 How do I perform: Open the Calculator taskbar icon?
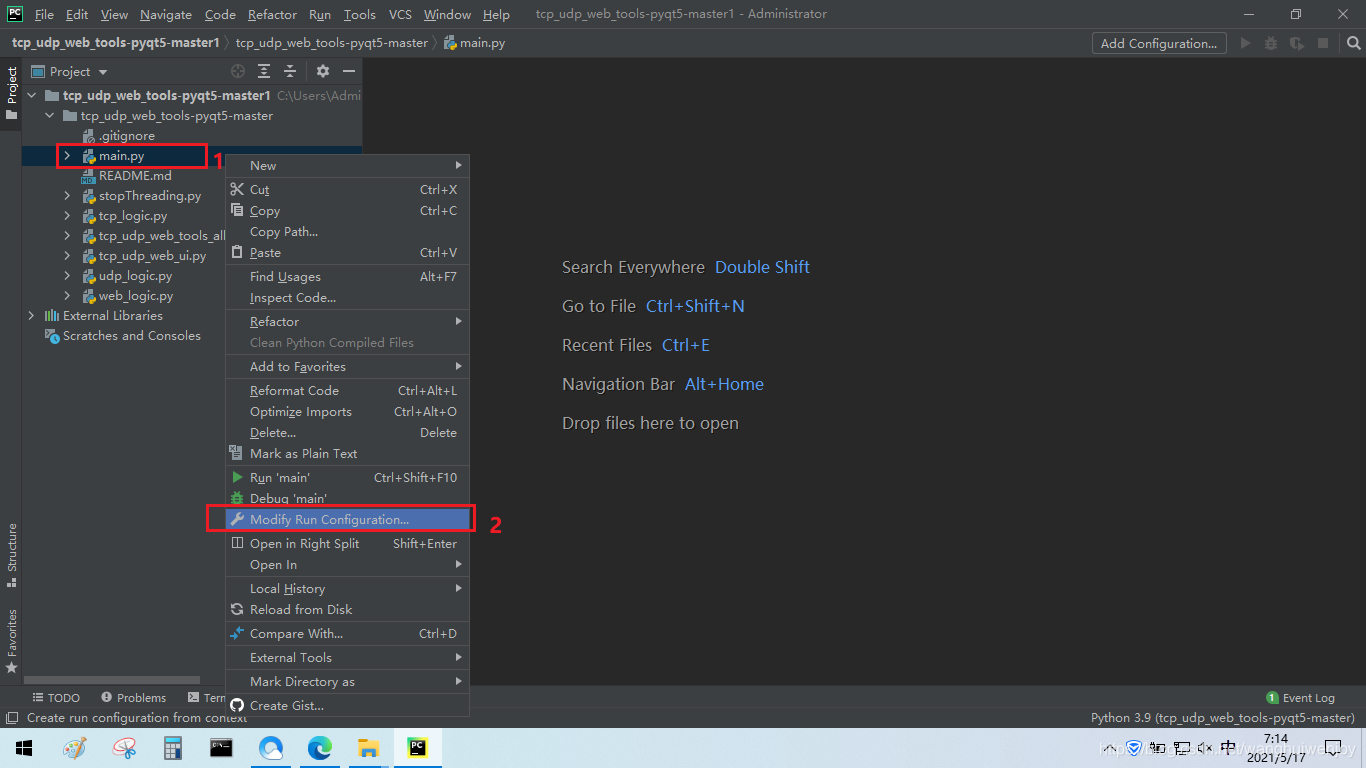(173, 747)
